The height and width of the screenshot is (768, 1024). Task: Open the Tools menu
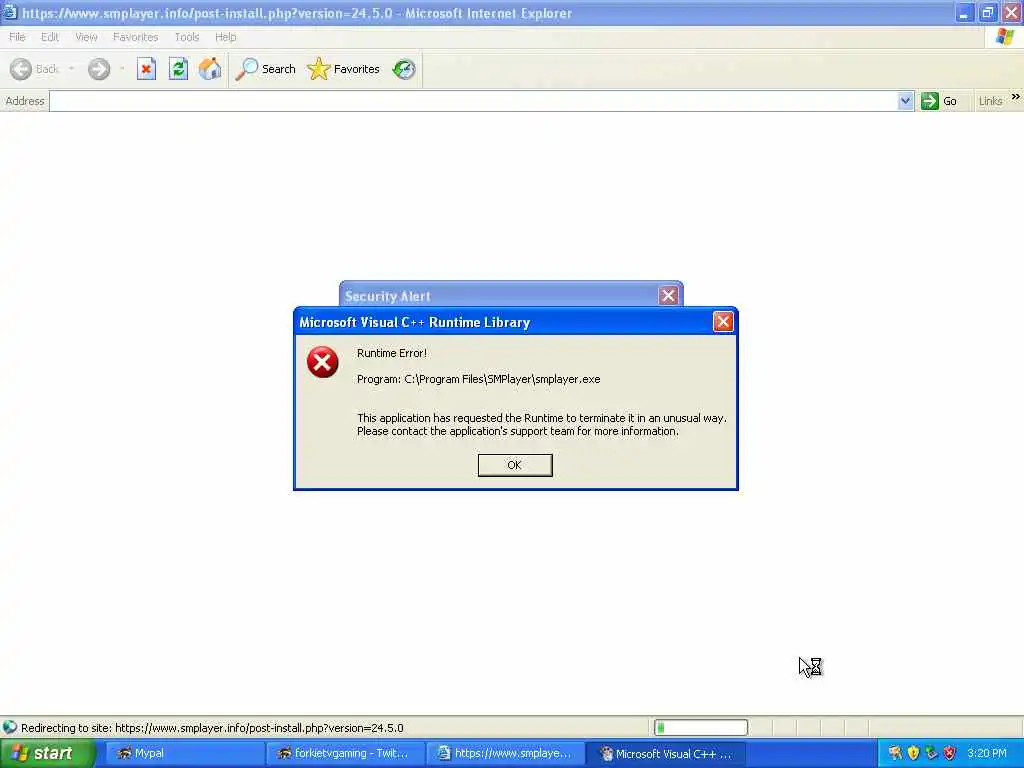[187, 37]
